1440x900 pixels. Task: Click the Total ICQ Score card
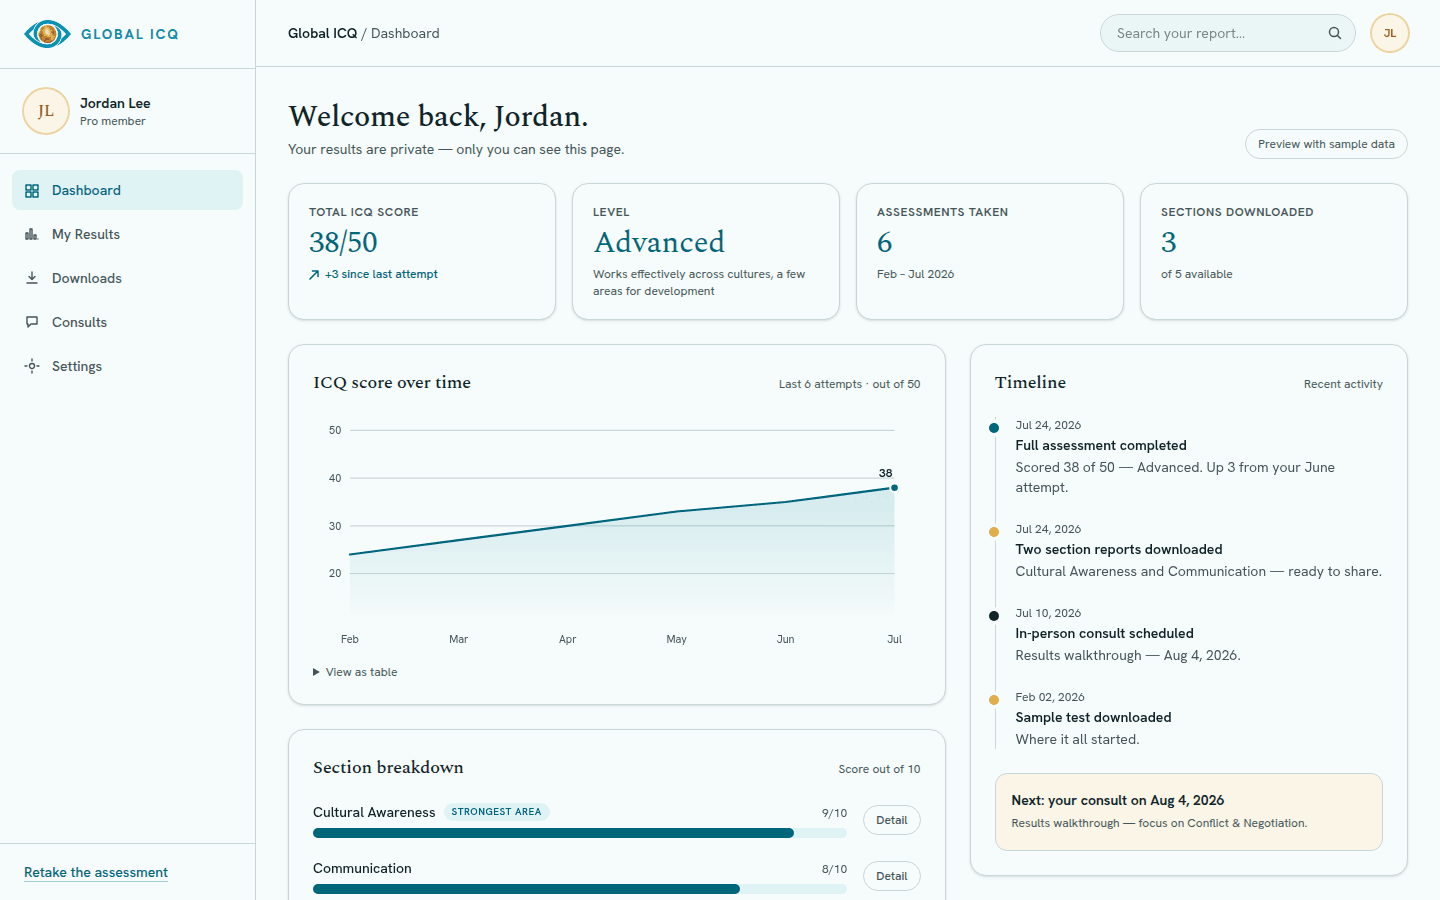422,252
